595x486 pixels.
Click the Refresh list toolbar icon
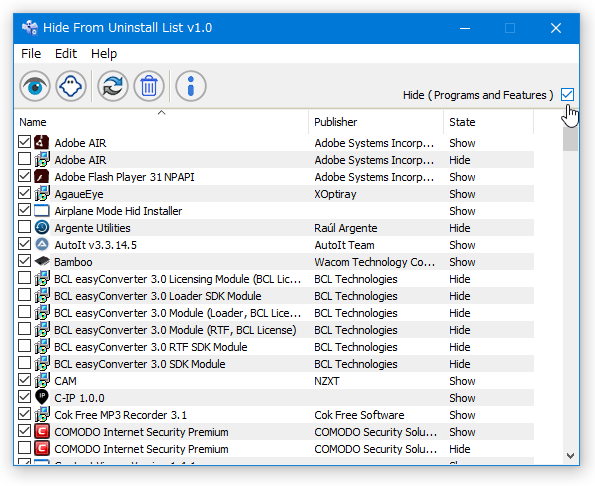pos(113,86)
